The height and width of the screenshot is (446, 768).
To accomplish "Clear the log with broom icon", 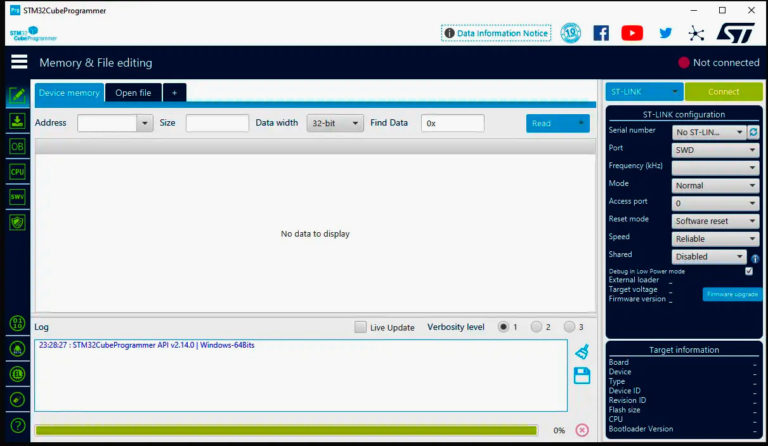I will pos(582,351).
